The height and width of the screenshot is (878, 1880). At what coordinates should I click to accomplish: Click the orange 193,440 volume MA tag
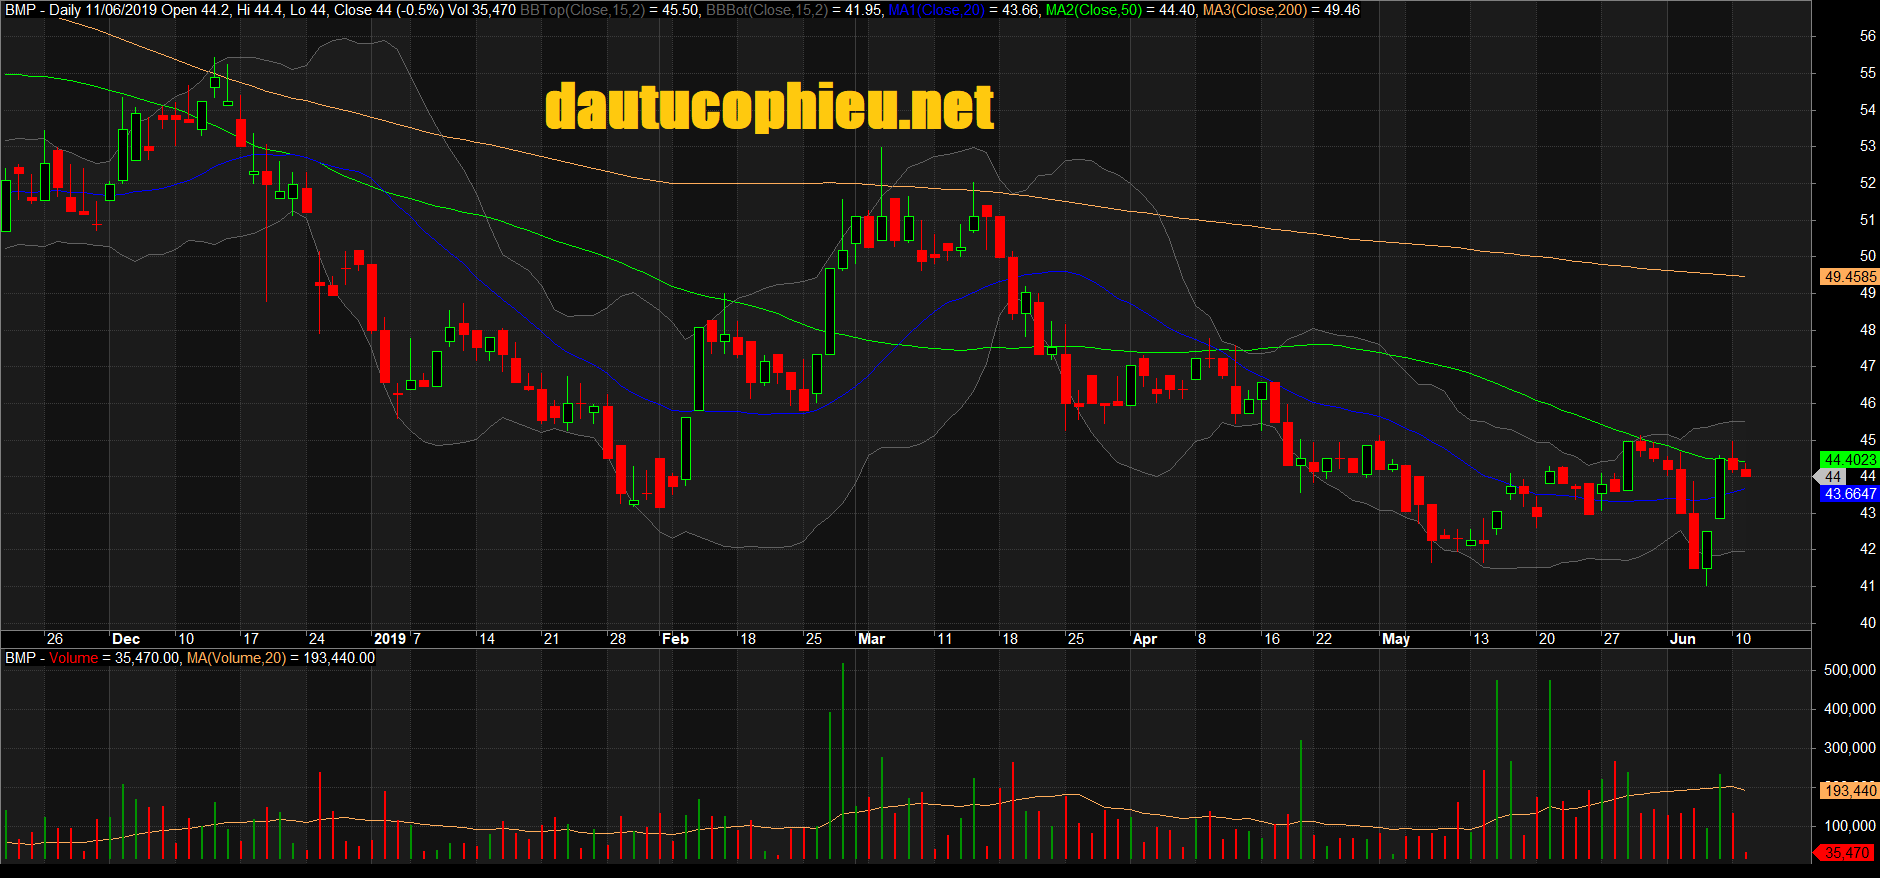coord(1849,790)
